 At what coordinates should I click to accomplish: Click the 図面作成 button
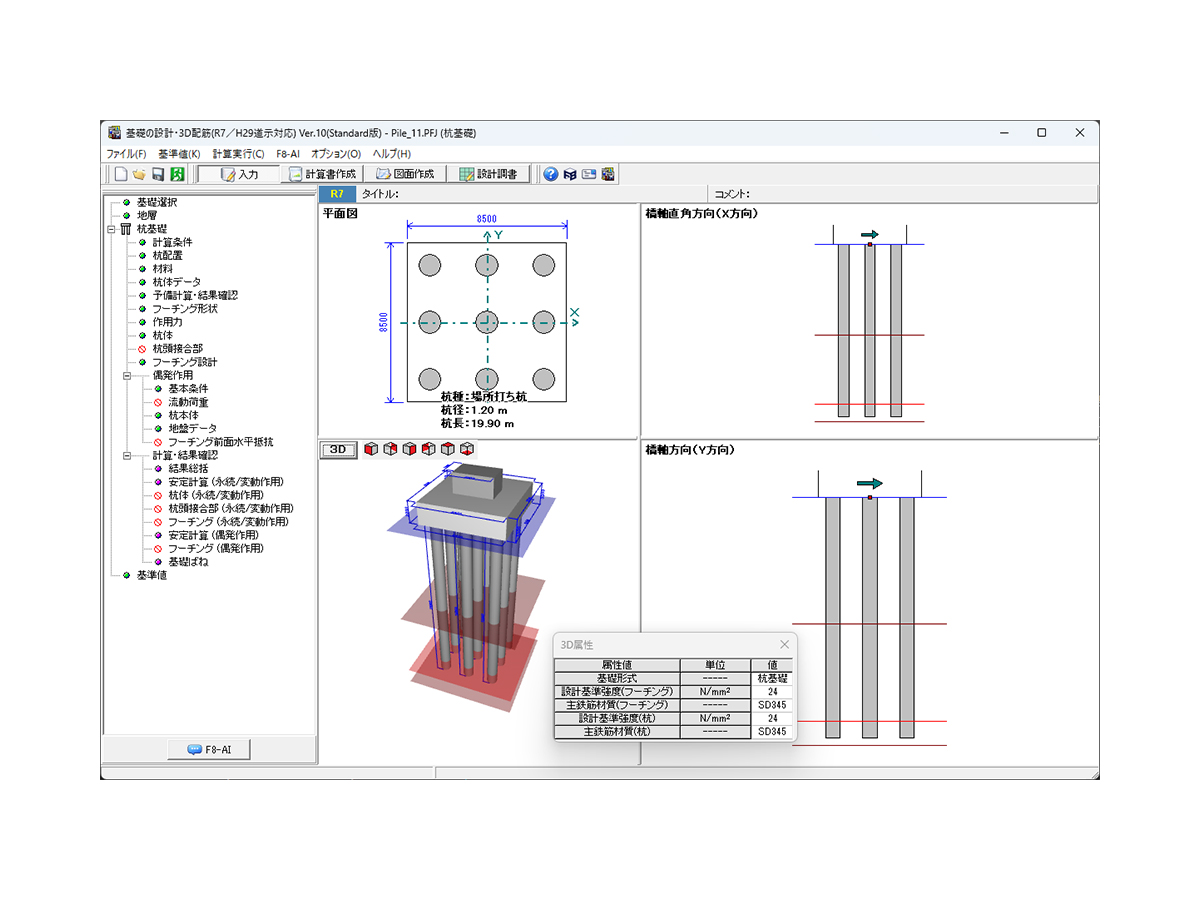tap(404, 174)
